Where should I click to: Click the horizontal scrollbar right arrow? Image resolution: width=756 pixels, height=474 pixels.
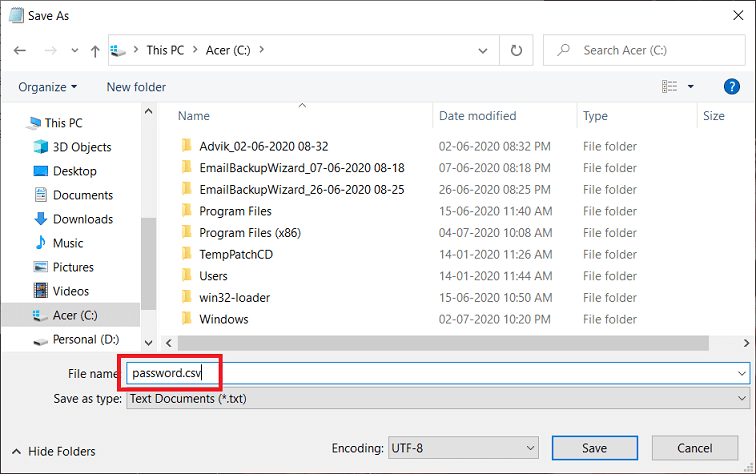click(746, 343)
